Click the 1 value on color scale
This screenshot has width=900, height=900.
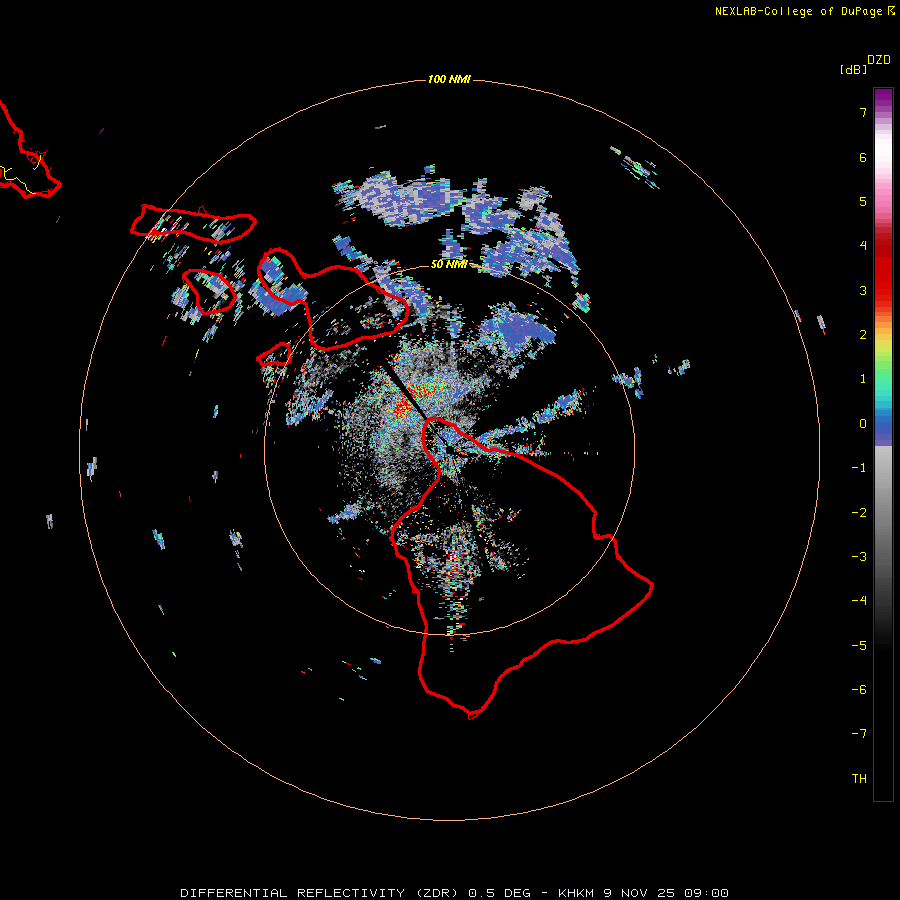(863, 379)
